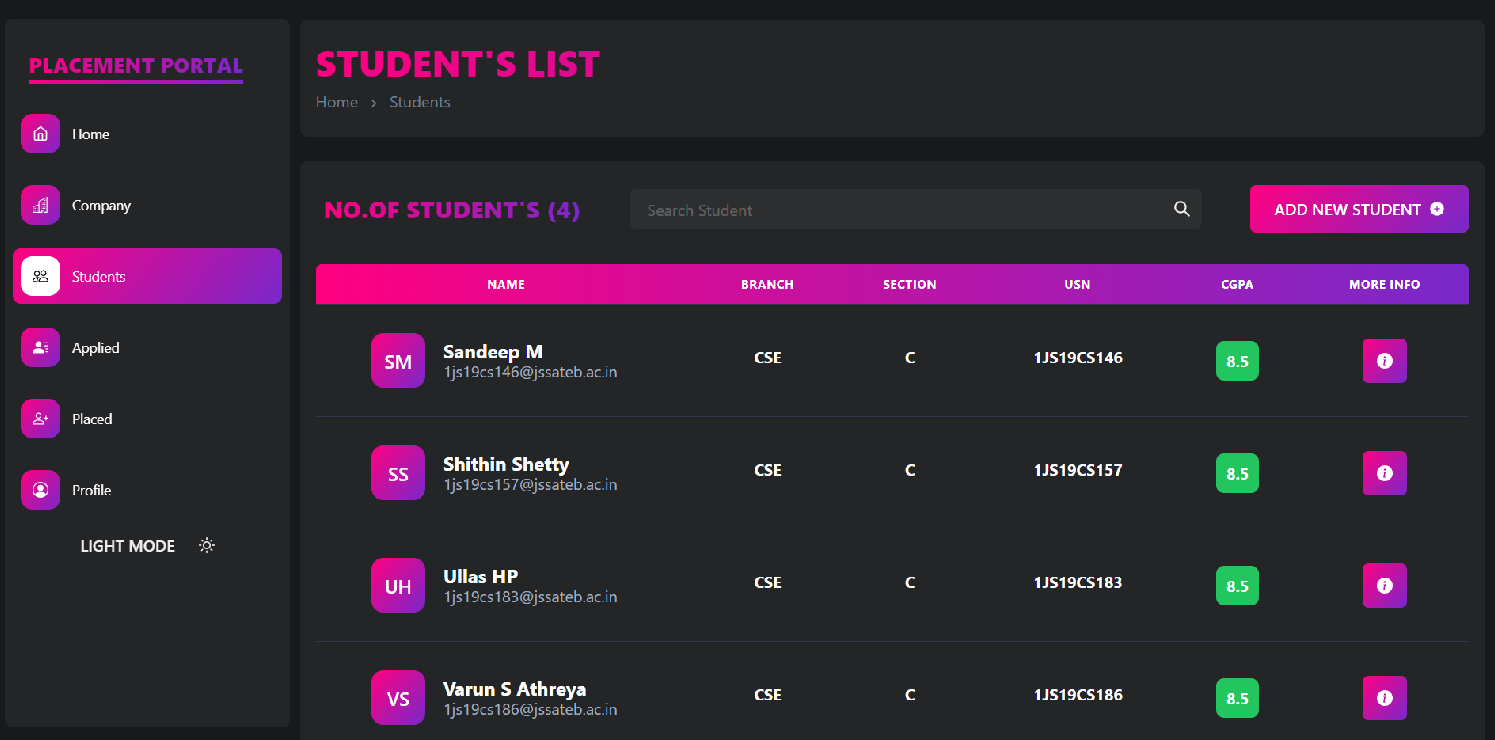Screen dimensions: 1495x740
Task: Open the Company building icon
Action: coord(41,206)
